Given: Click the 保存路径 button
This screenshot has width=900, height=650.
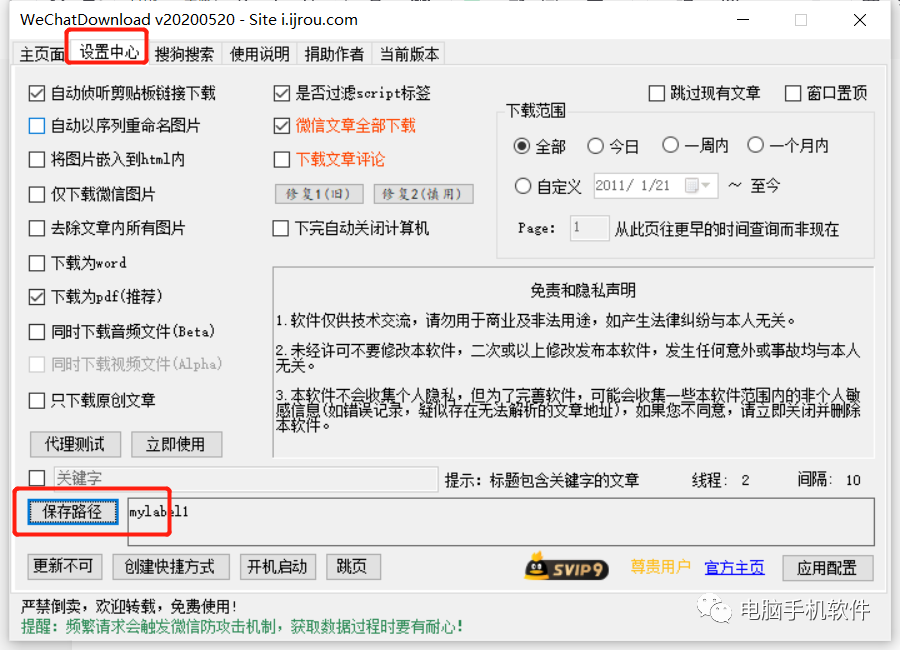Looking at the screenshot, I should pyautogui.click(x=73, y=511).
